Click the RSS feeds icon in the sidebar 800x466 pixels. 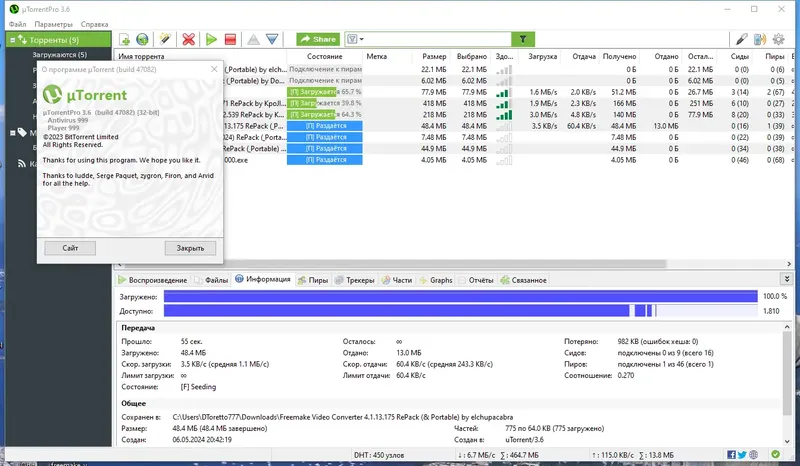pyautogui.click(x=22, y=163)
